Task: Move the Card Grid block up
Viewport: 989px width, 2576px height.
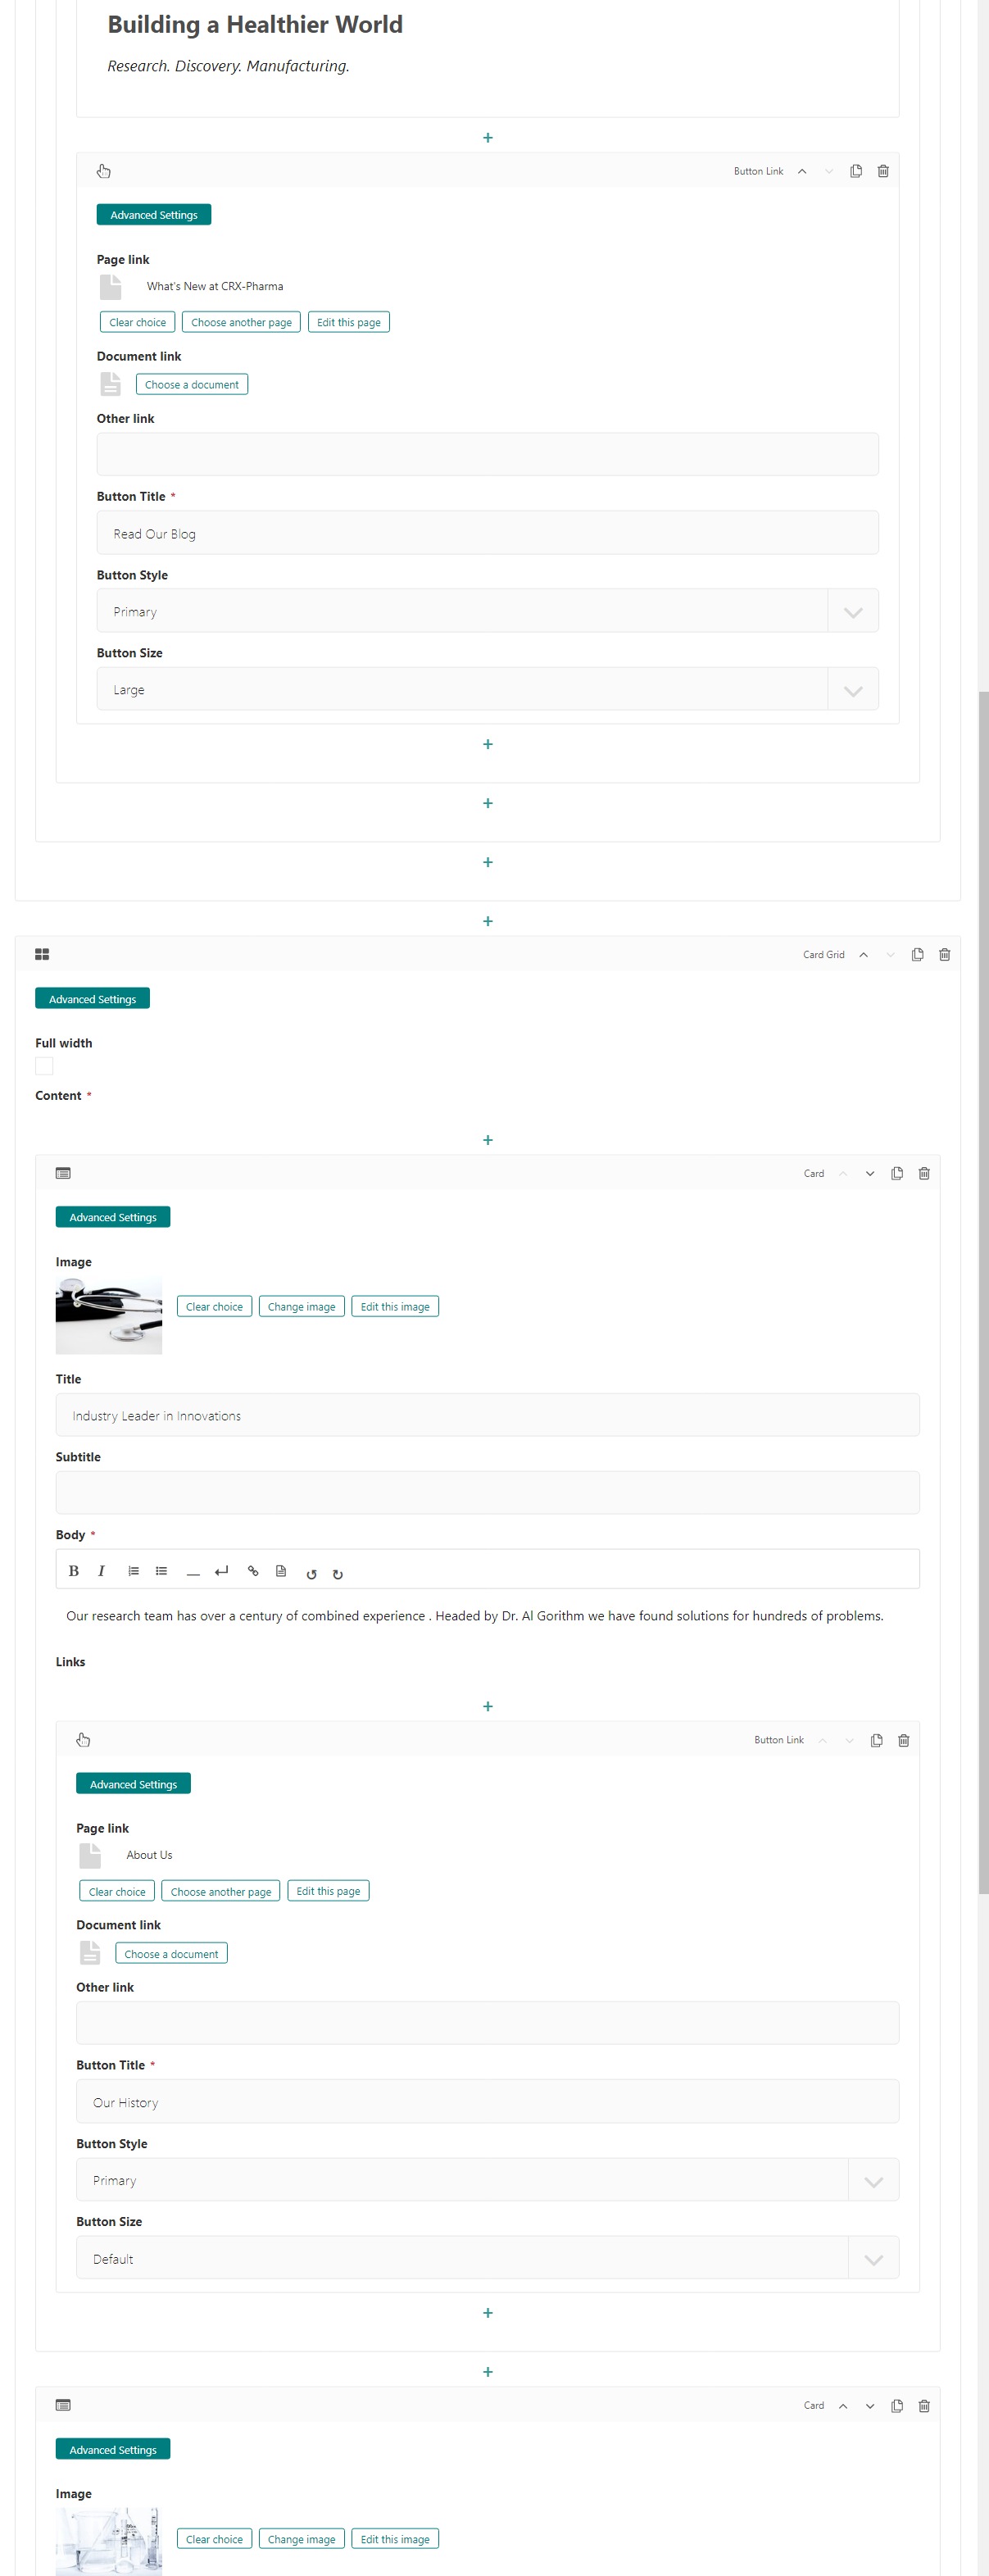Action: (863, 954)
